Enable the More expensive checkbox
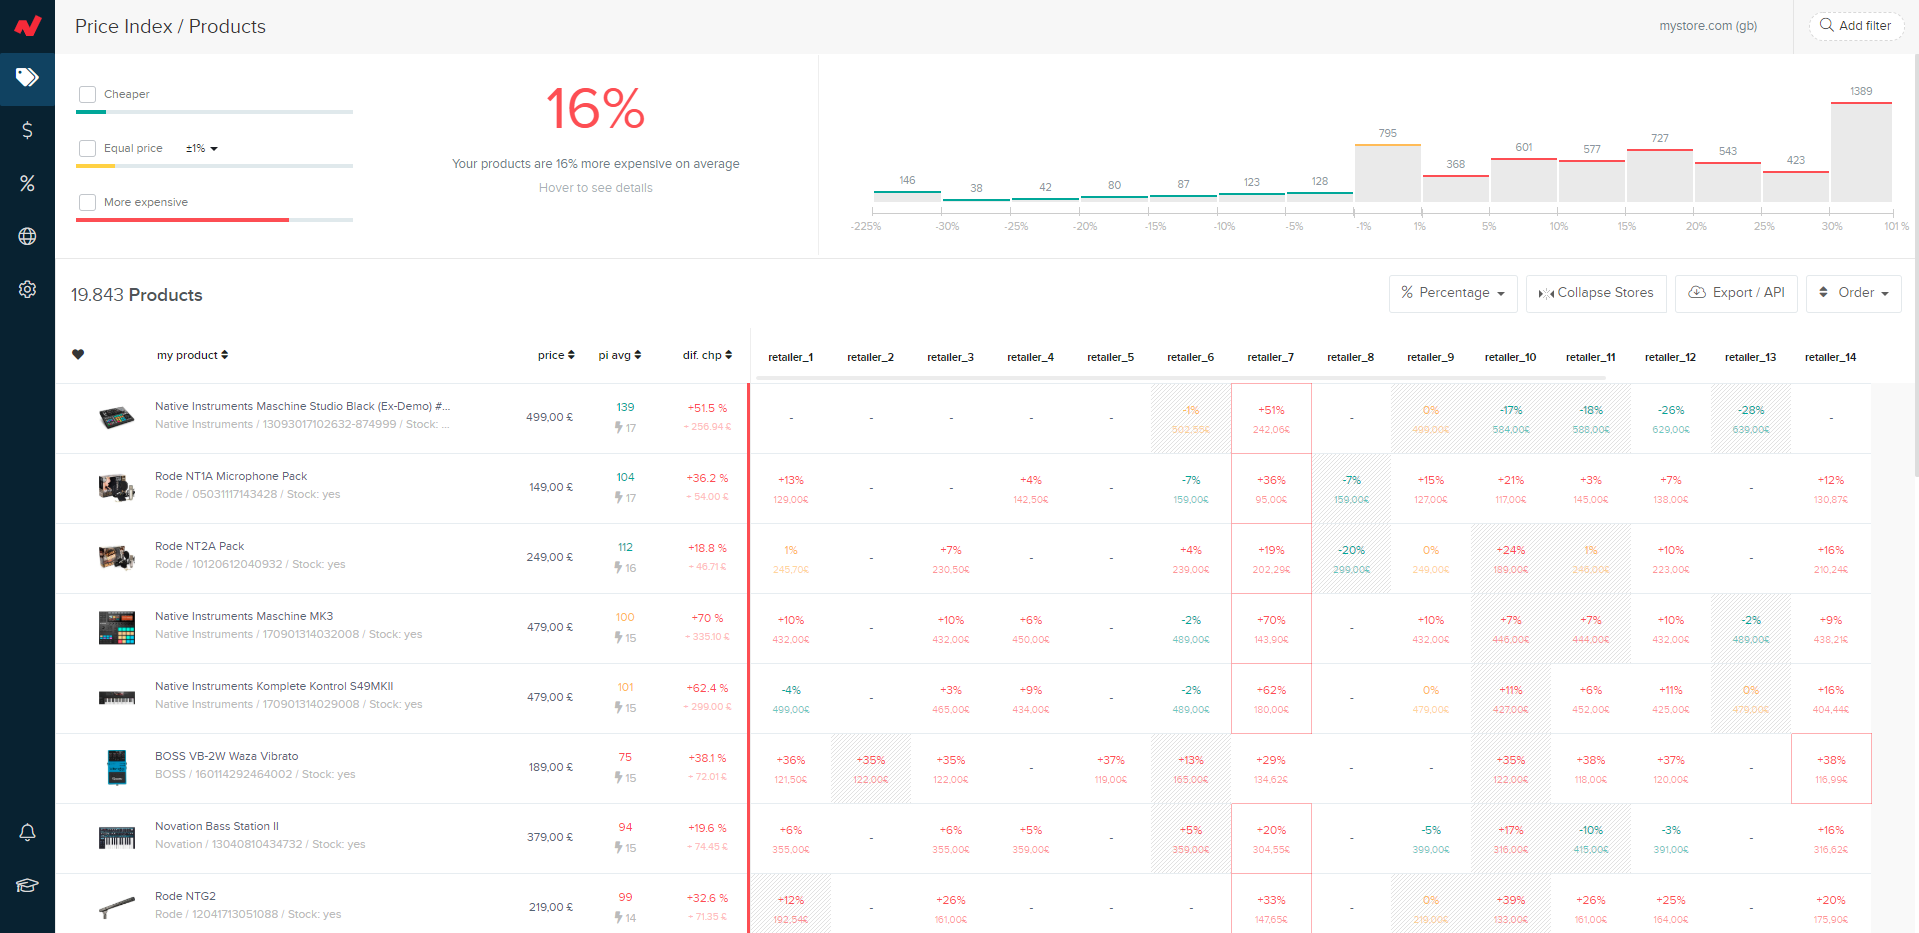The image size is (1919, 933). click(88, 202)
